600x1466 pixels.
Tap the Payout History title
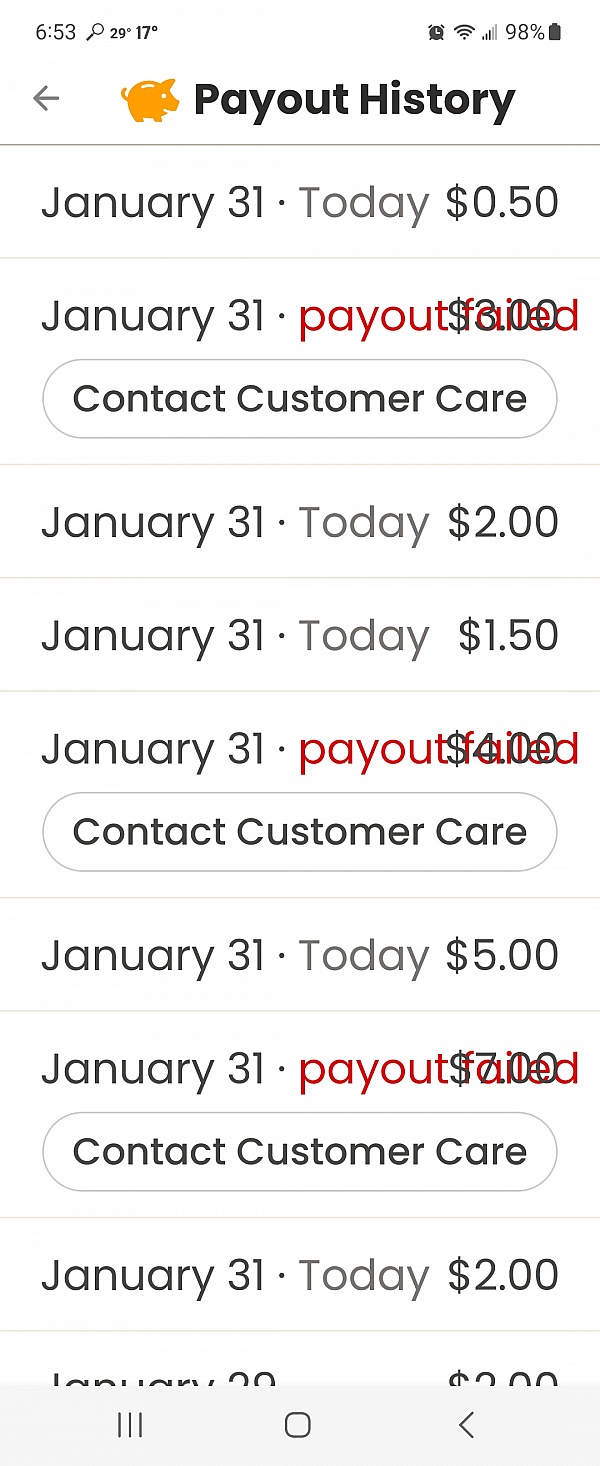354,100
